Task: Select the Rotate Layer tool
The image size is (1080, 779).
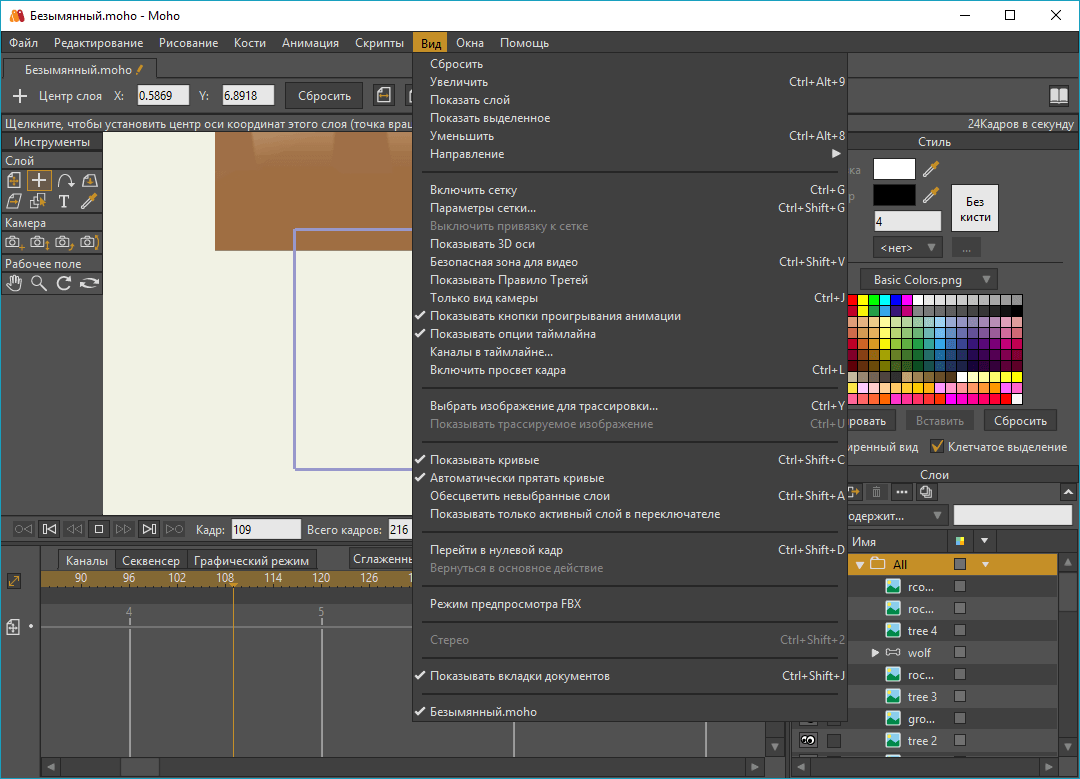Action: pos(64,181)
